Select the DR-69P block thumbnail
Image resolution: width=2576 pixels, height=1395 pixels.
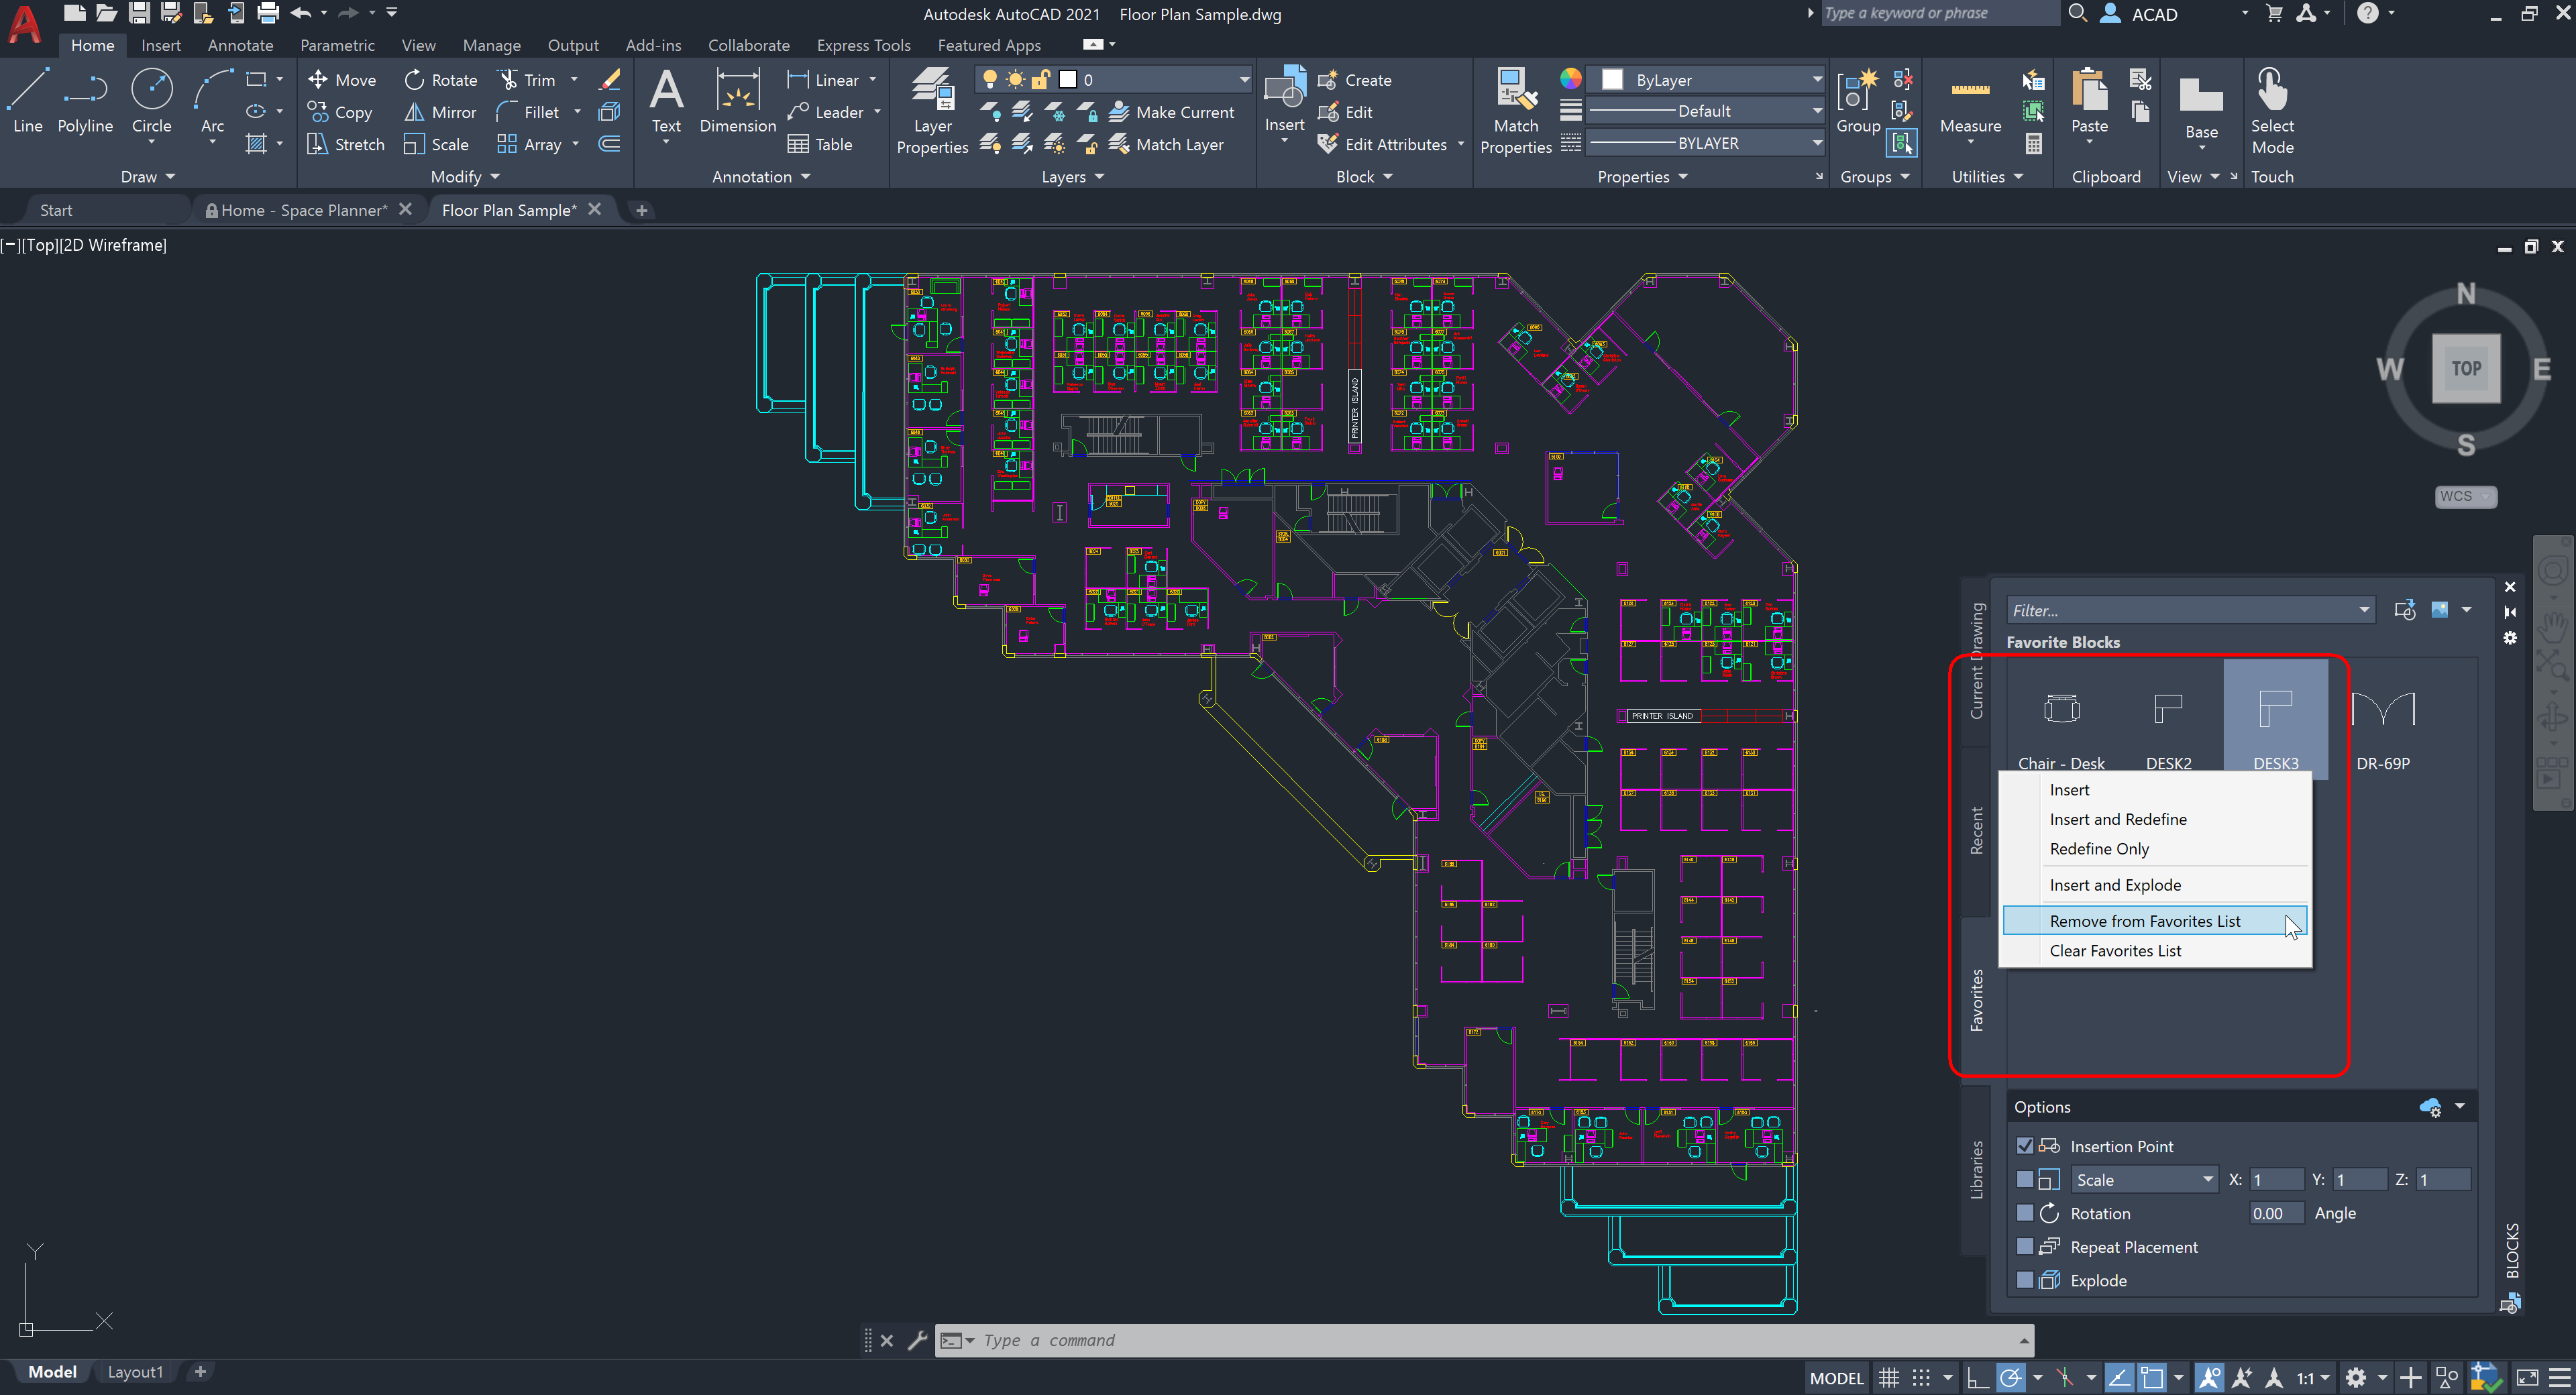click(2382, 725)
